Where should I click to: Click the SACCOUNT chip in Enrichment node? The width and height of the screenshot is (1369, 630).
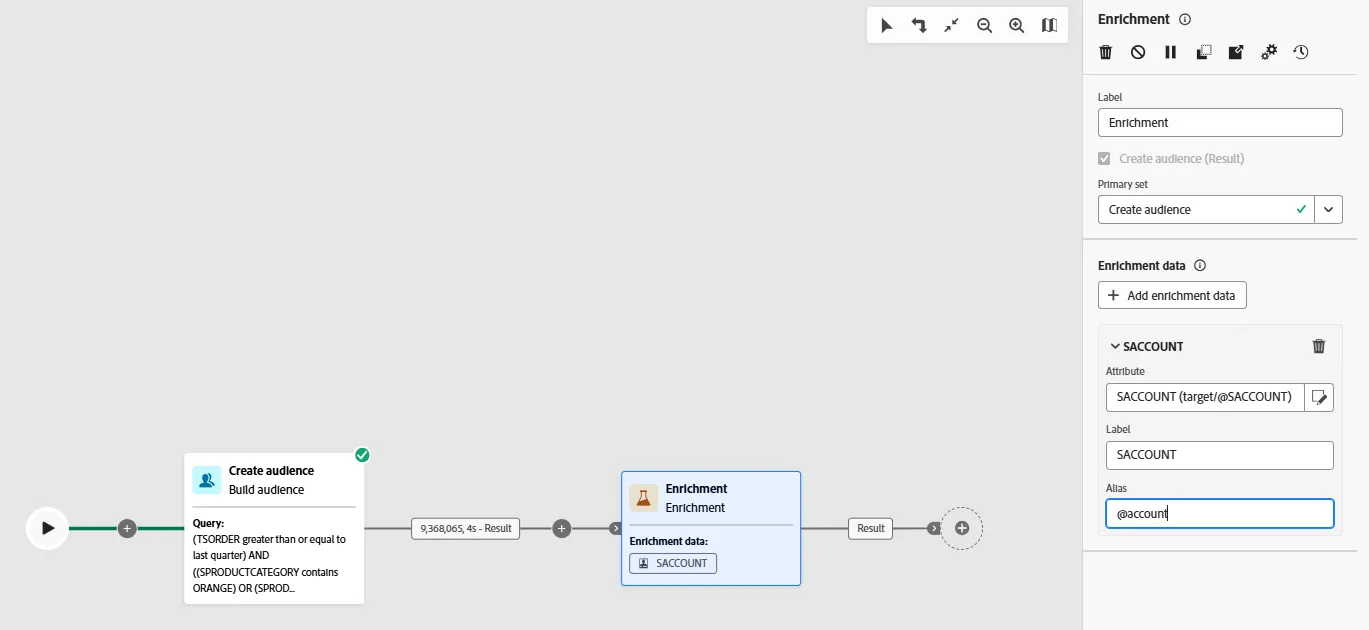673,563
